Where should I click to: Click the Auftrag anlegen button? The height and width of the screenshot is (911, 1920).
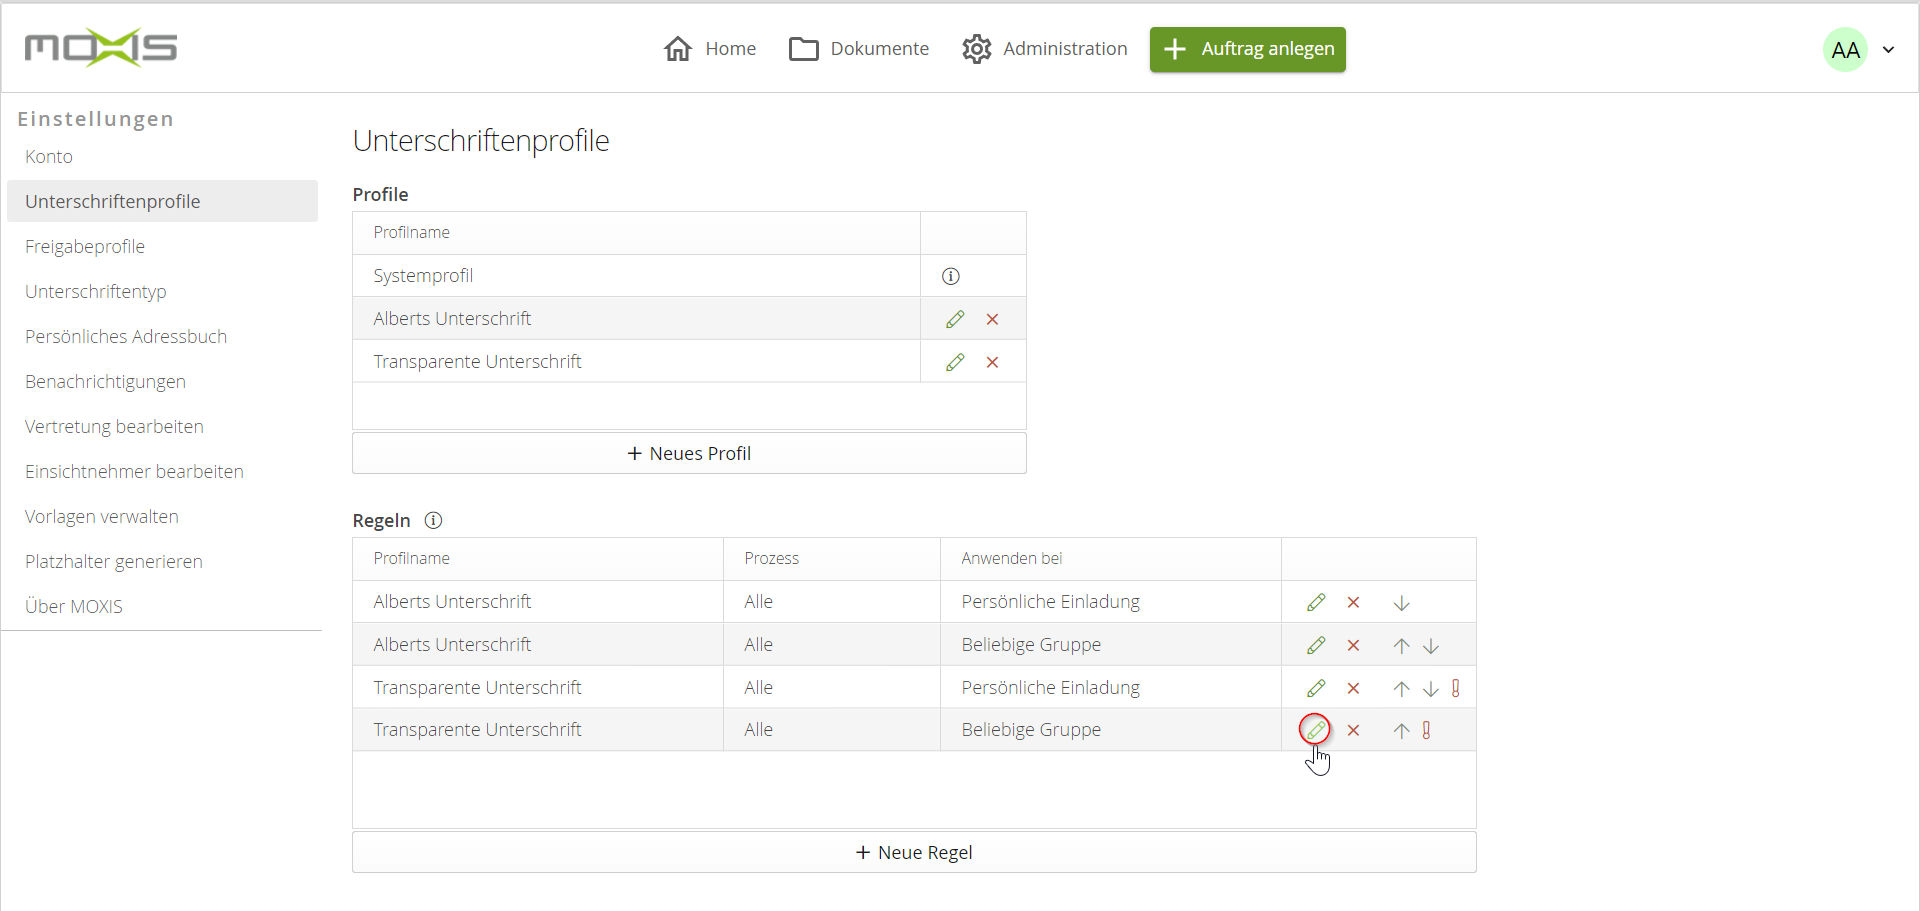[x=1247, y=49]
